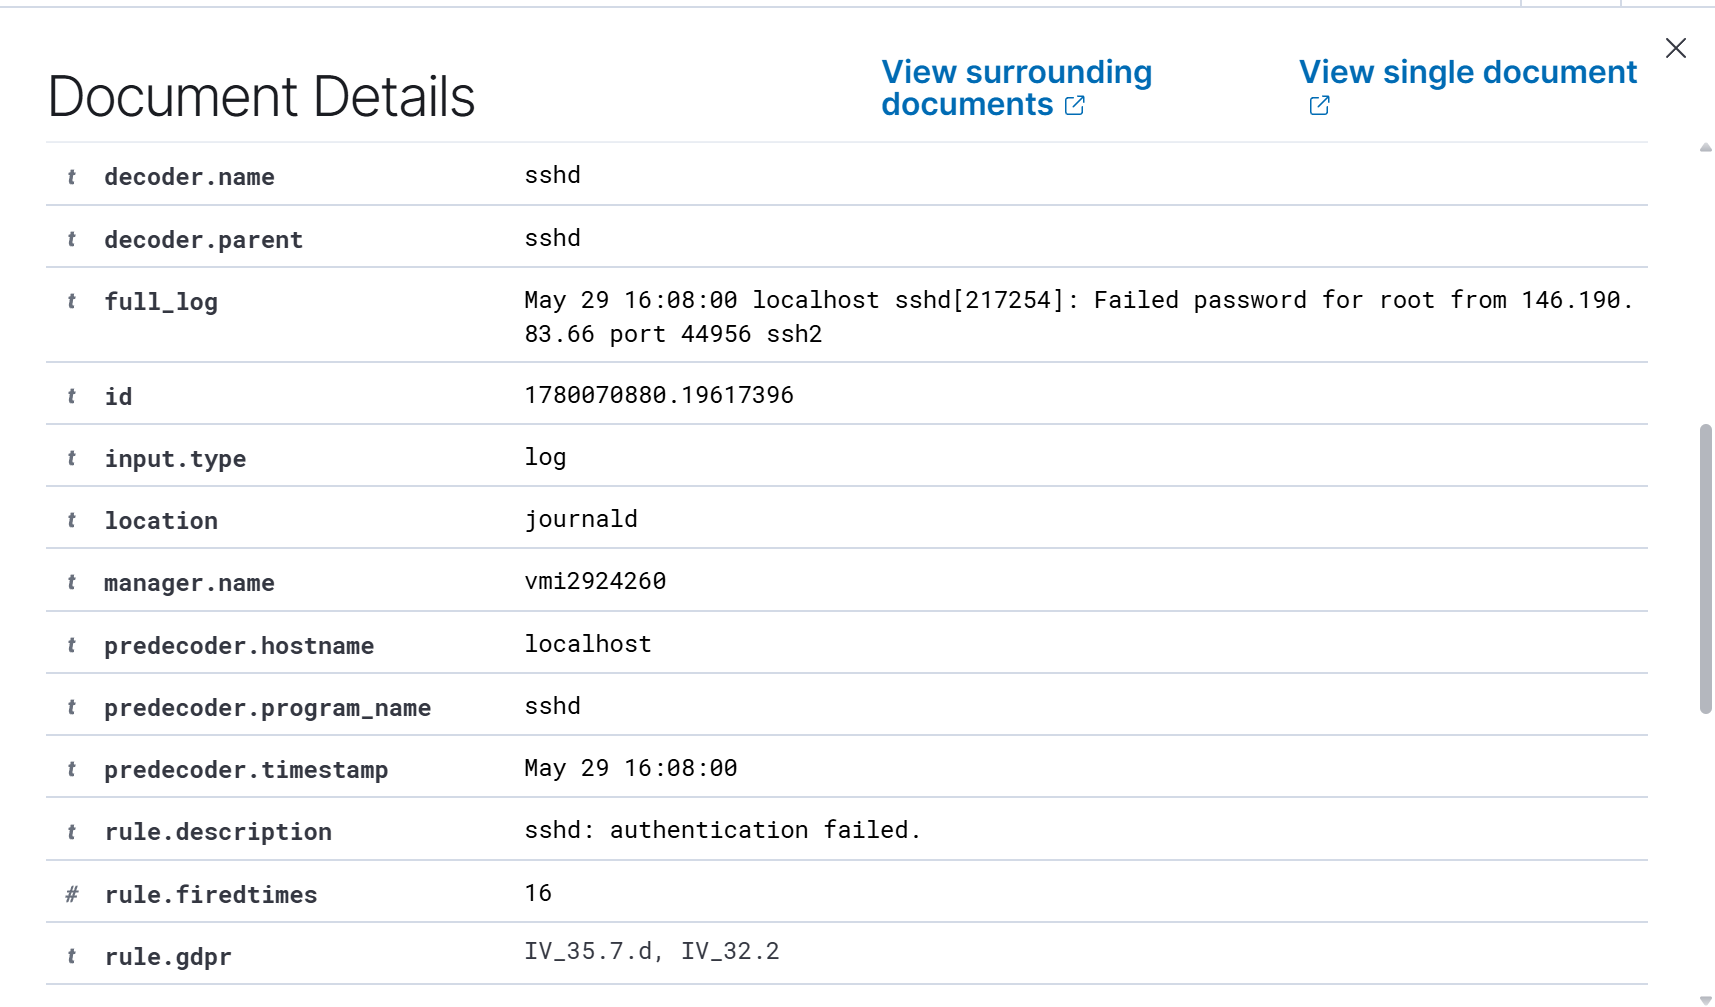This screenshot has height=1007, width=1715.
Task: Click text type icon for rule.description
Action: click(71, 831)
